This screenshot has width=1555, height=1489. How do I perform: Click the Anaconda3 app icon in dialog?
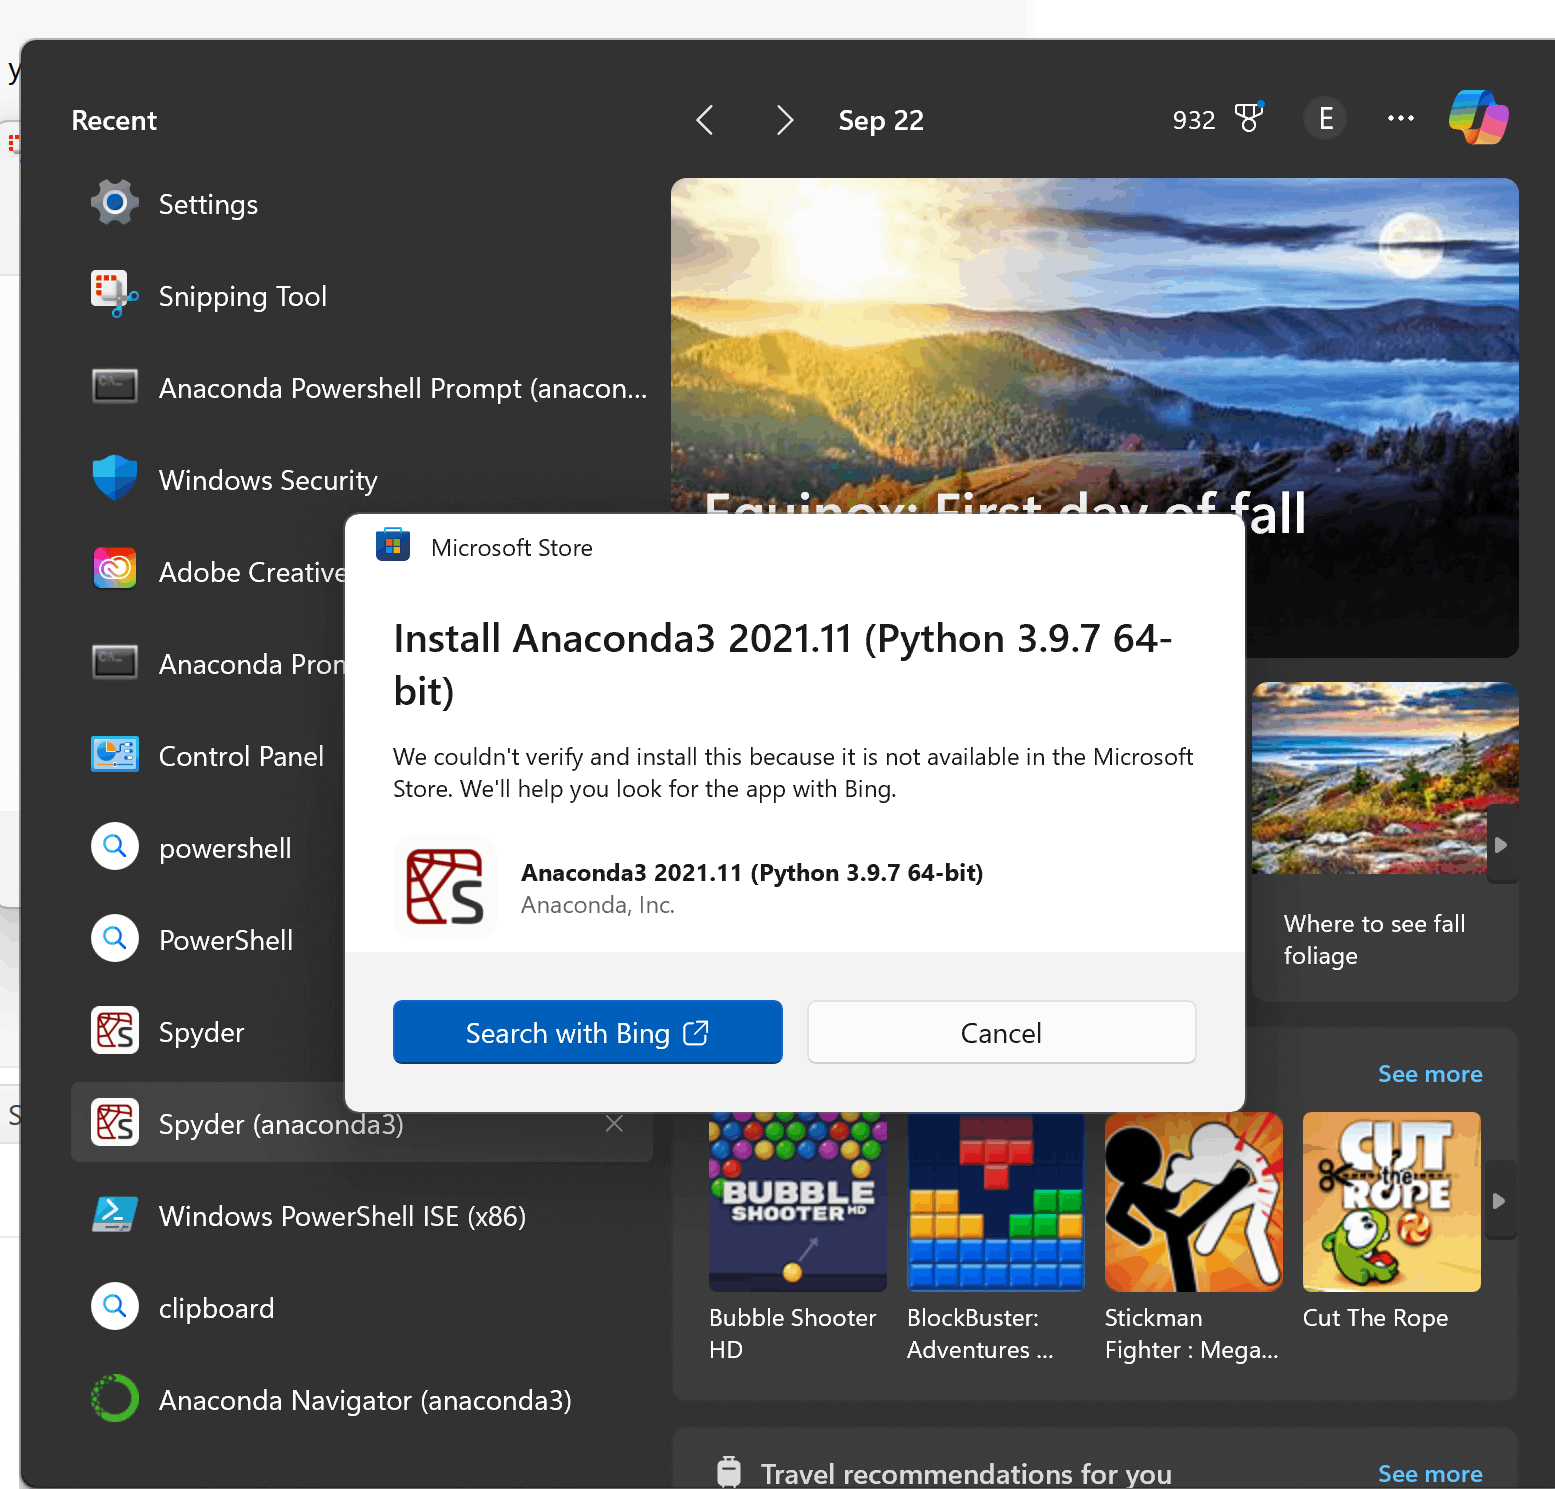click(445, 887)
